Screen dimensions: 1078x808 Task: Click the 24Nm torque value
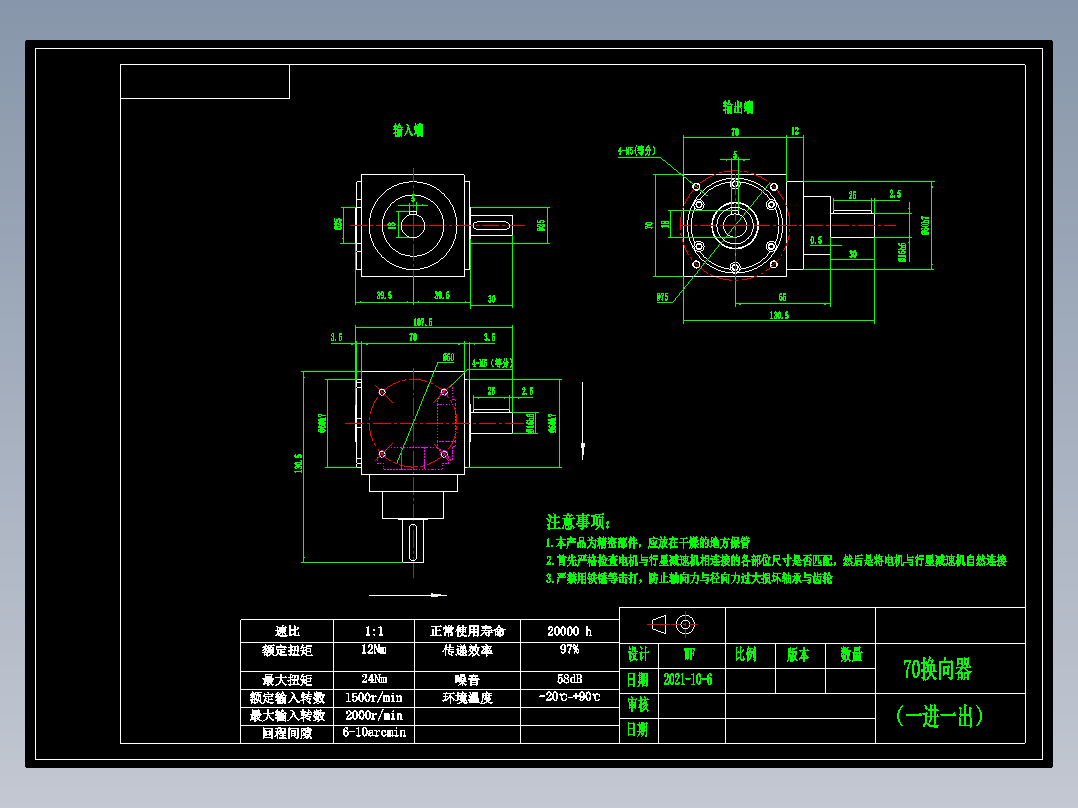click(374, 679)
